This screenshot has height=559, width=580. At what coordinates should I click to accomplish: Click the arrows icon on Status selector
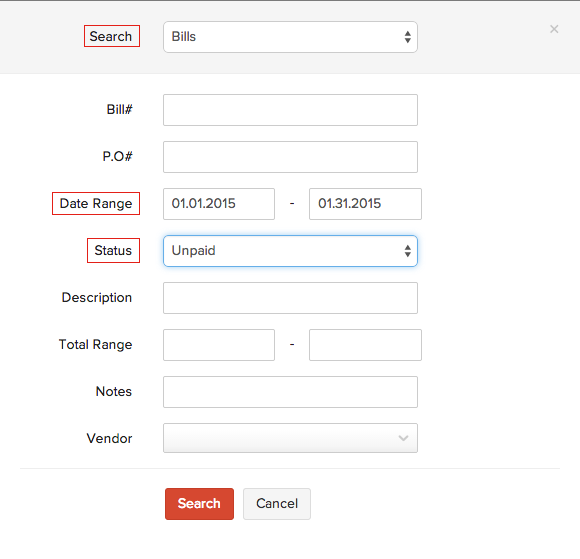pyautogui.click(x=407, y=251)
